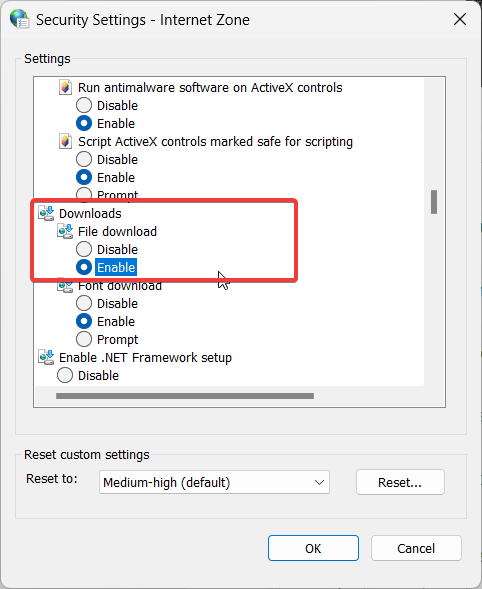Confirm settings with the OK button
This screenshot has width=482, height=589.
313,548
